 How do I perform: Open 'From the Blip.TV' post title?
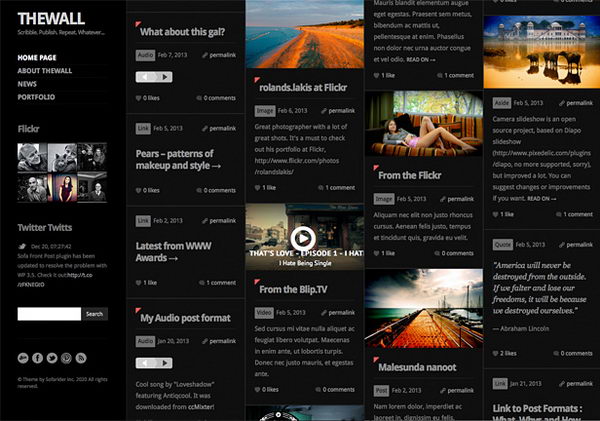tap(293, 289)
